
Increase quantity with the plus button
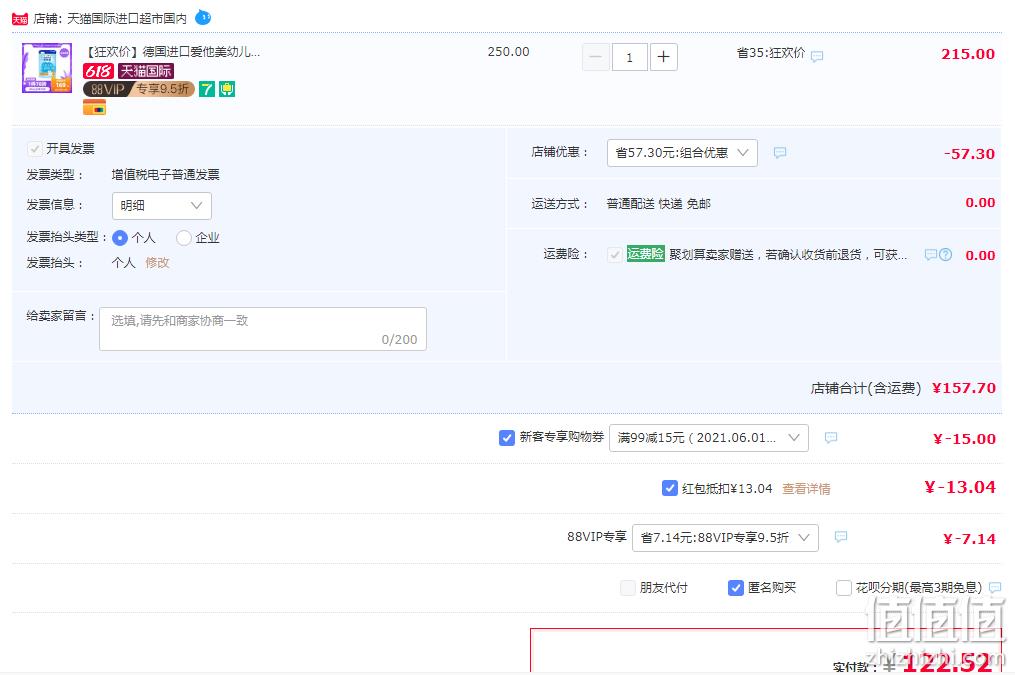coord(664,57)
